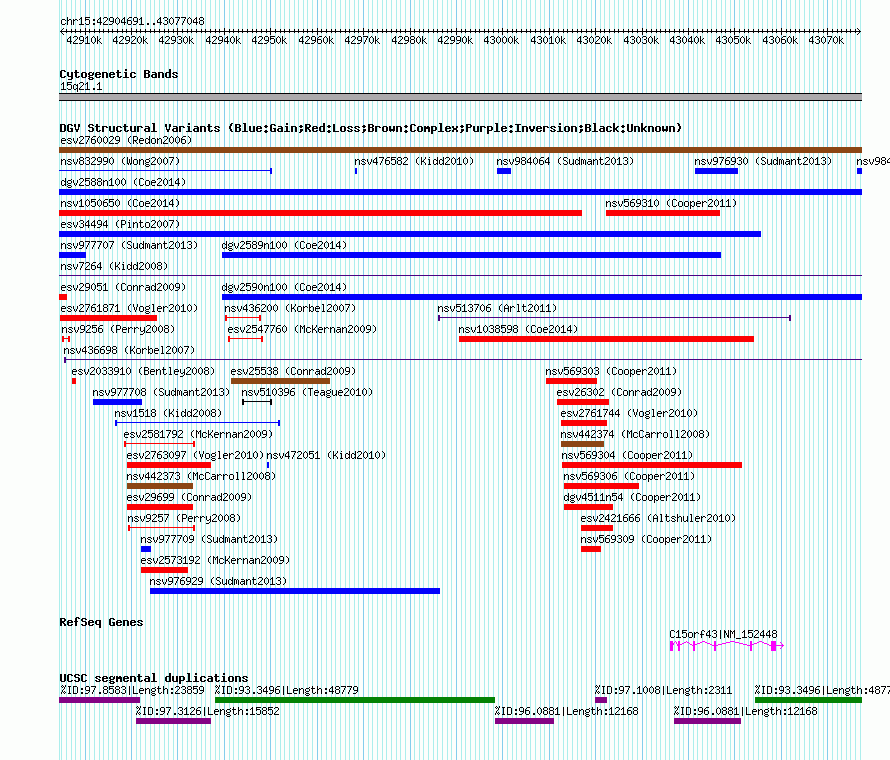Click esv2573192 (McKernan2009) label

pyautogui.click(x=215, y=560)
